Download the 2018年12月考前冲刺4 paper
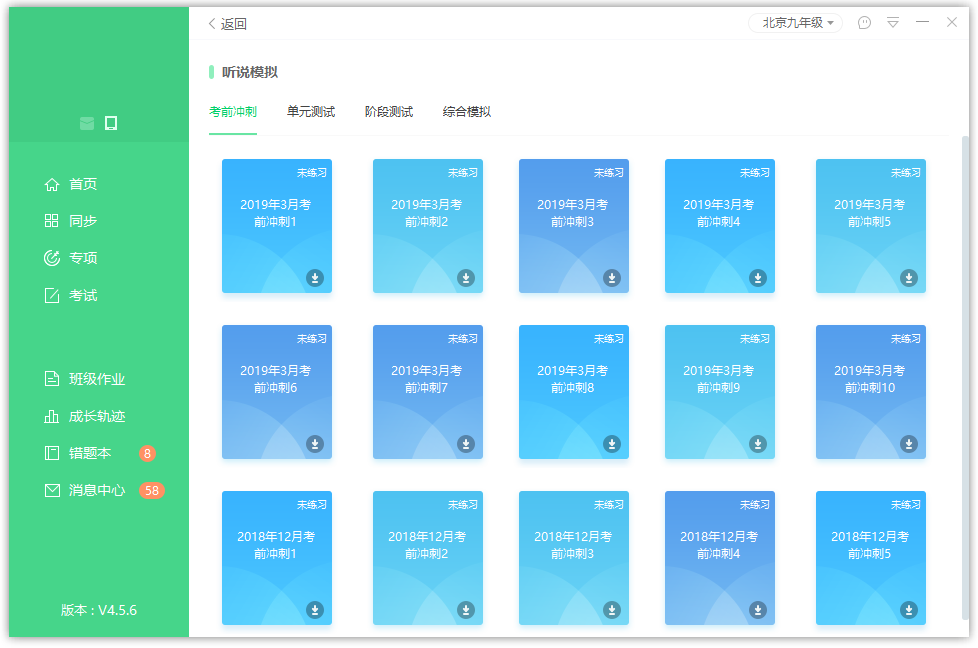Screen dimensions: 978x648 758,609
